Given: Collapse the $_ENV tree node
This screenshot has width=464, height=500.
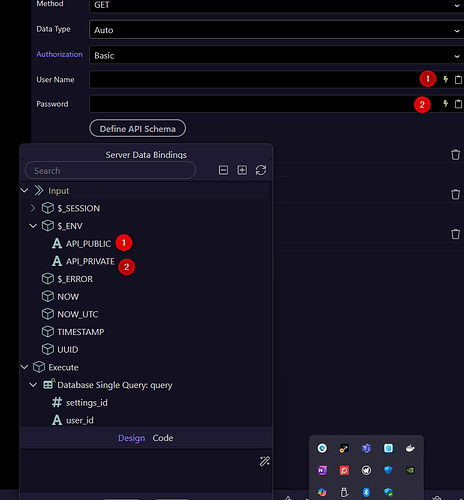Looking at the screenshot, I should (x=33, y=226).
